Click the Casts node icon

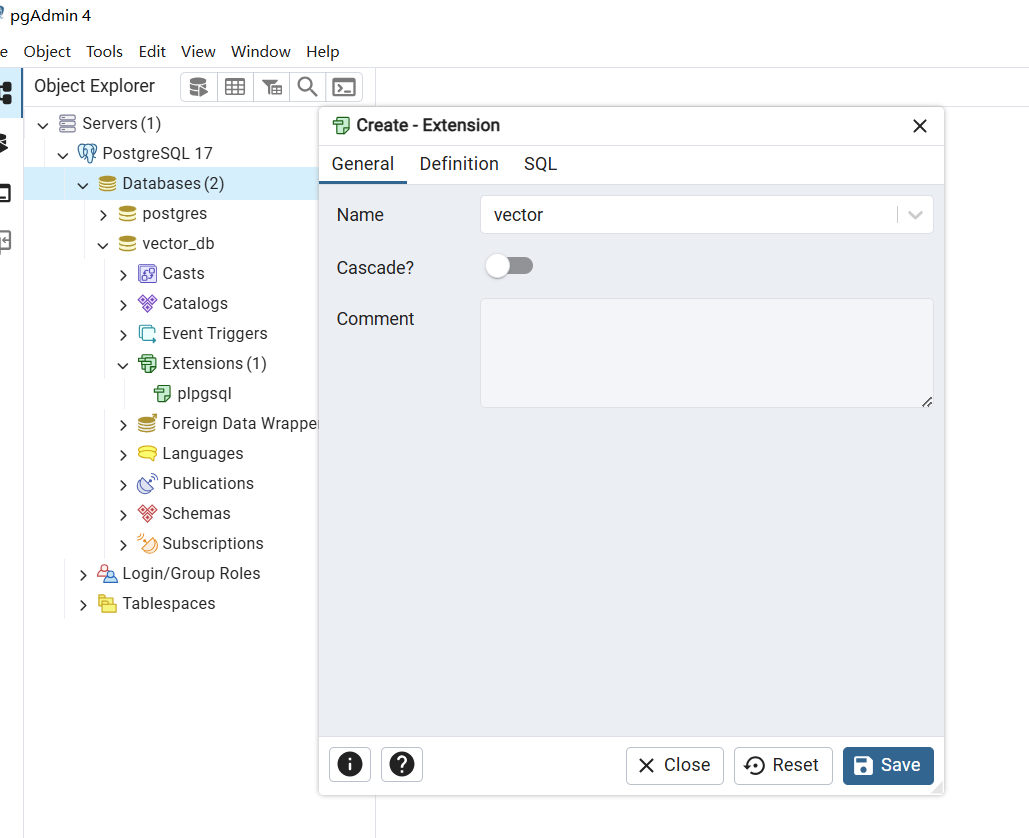[x=147, y=274]
